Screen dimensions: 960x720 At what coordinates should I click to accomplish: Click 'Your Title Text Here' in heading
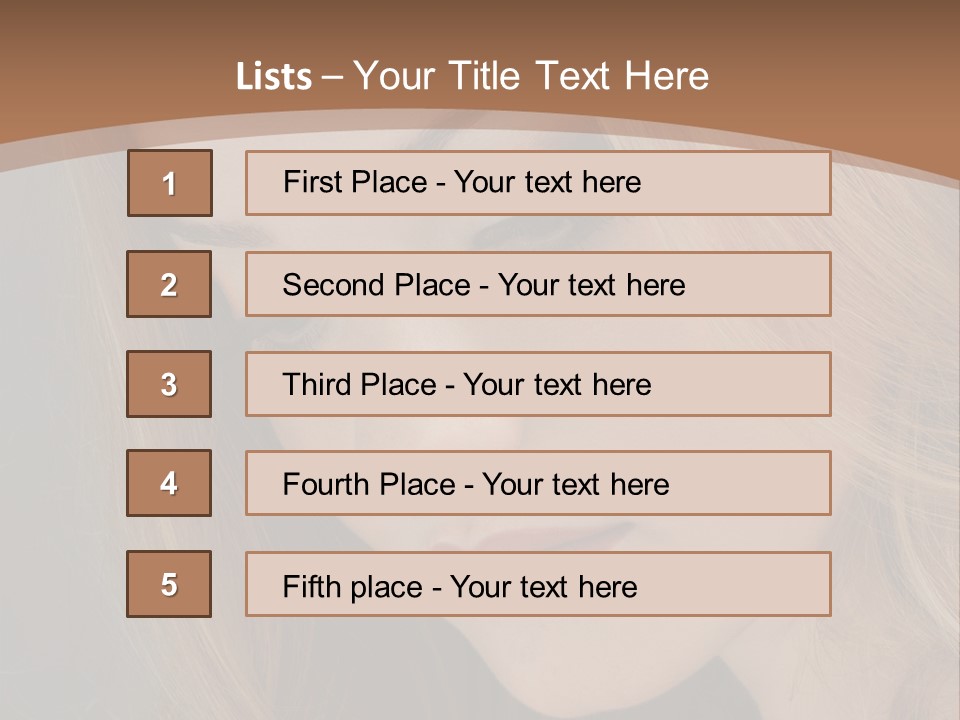pos(530,76)
